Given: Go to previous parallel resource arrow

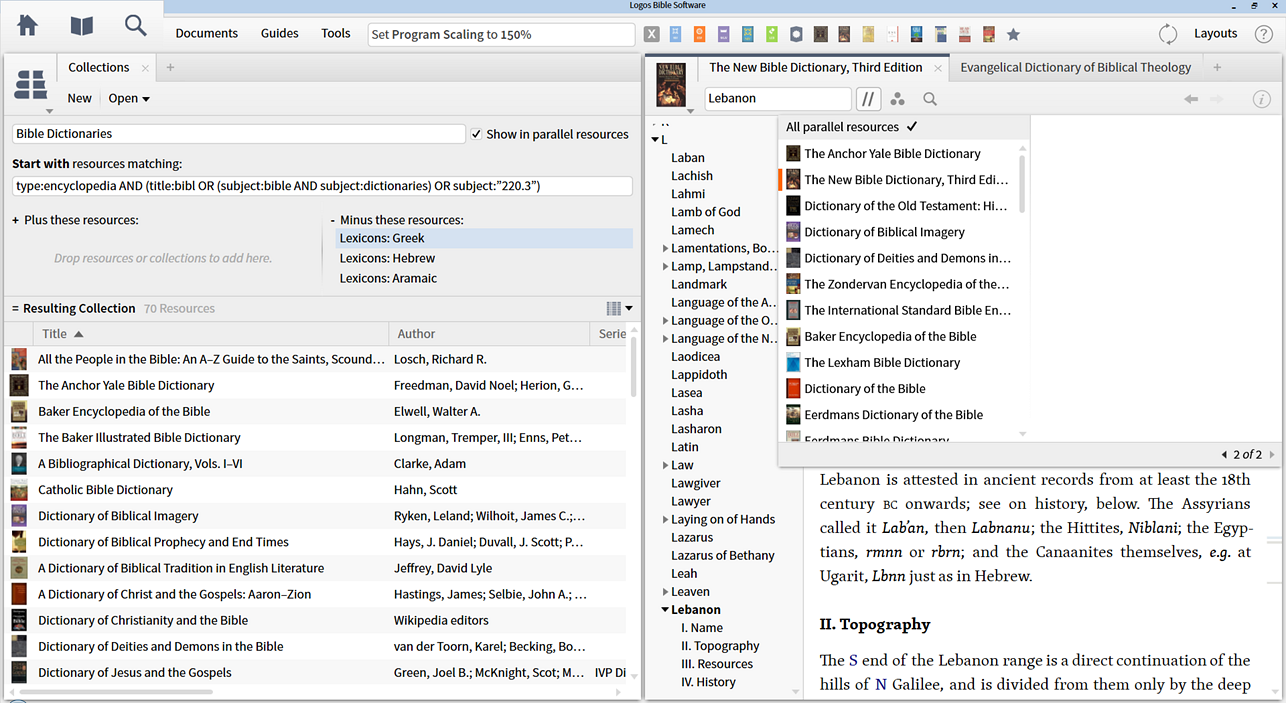Looking at the screenshot, I should (1225, 455).
